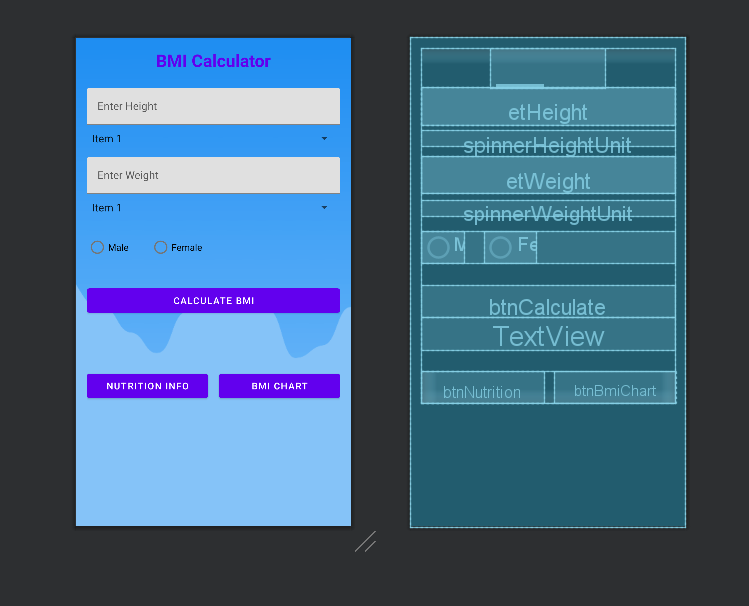Viewport: 749px width, 606px height.
Task: Click the NUTRITION INFO button
Action: point(147,386)
